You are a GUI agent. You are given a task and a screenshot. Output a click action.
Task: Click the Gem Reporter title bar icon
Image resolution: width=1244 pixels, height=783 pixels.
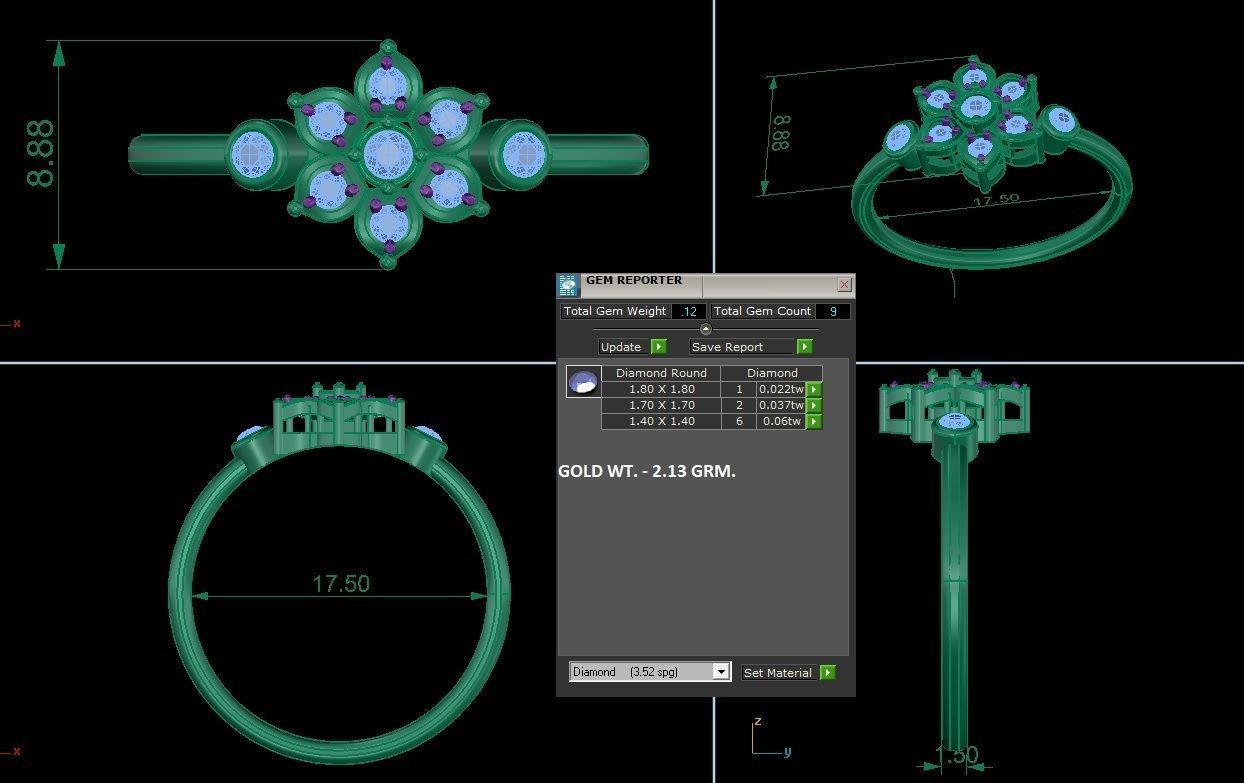(568, 286)
